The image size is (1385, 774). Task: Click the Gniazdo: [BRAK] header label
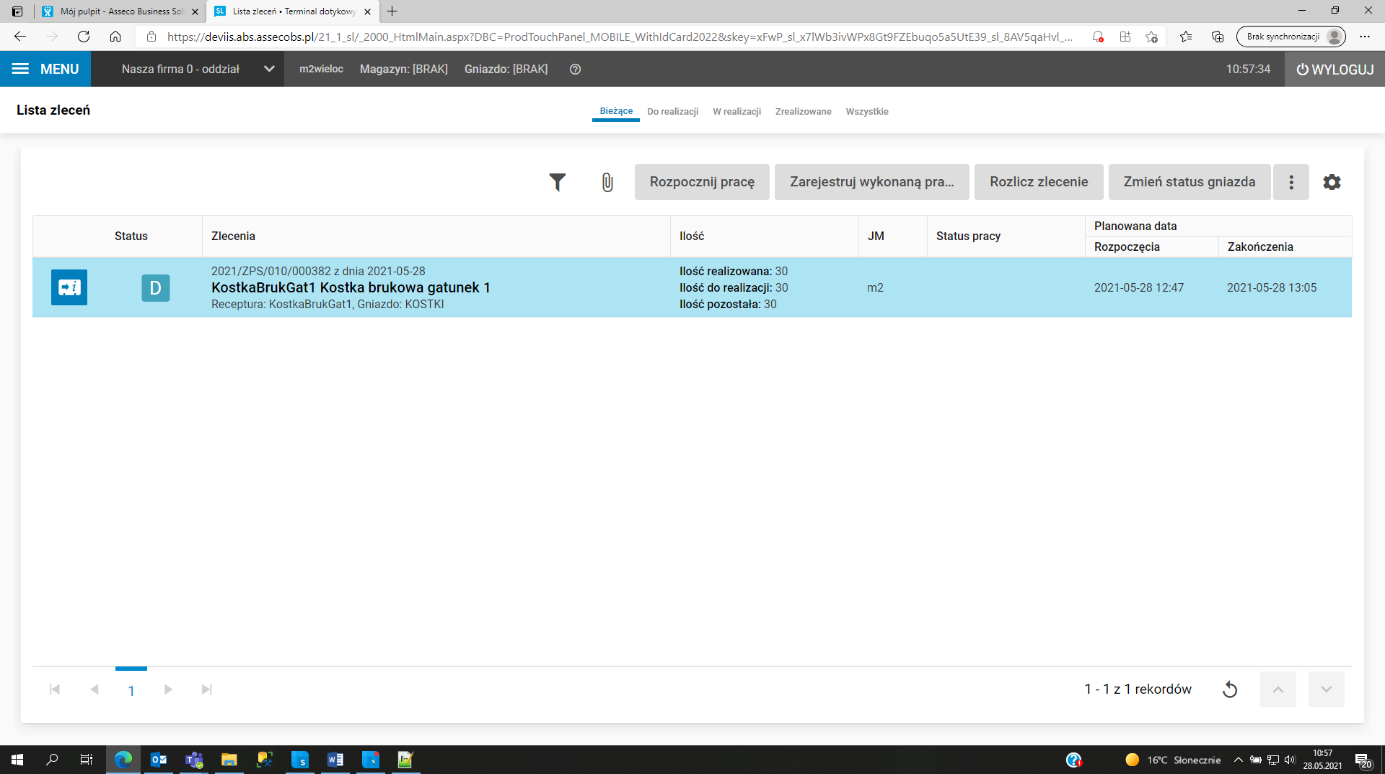tap(506, 69)
